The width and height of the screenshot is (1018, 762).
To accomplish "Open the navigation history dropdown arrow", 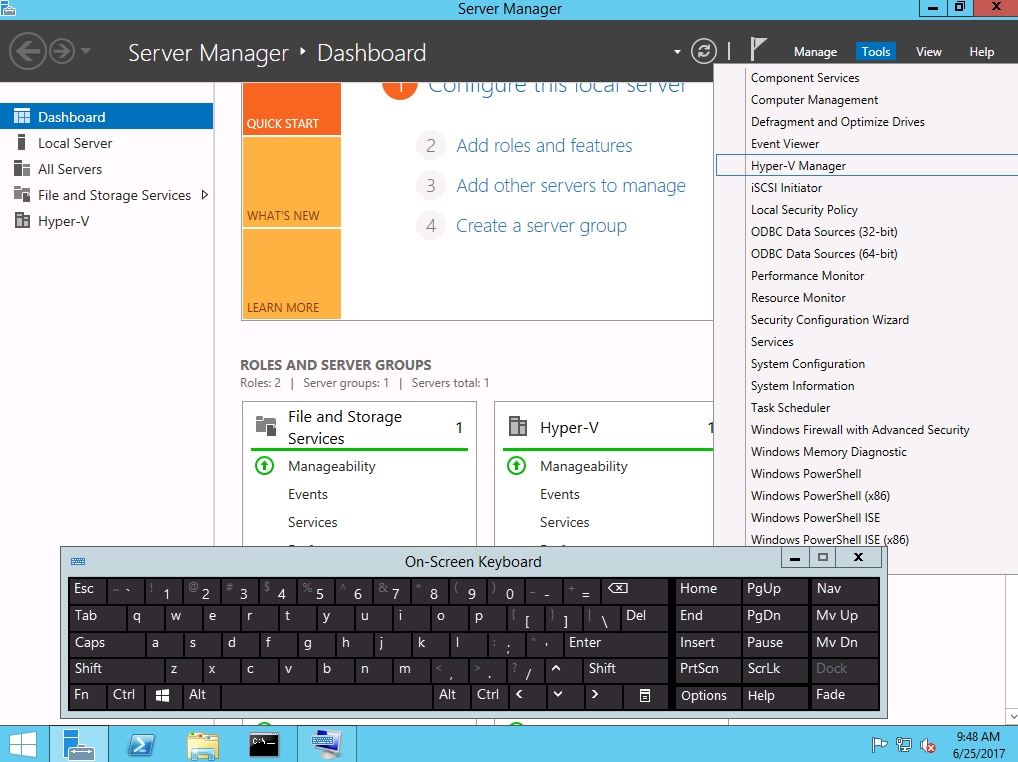I will (86, 51).
